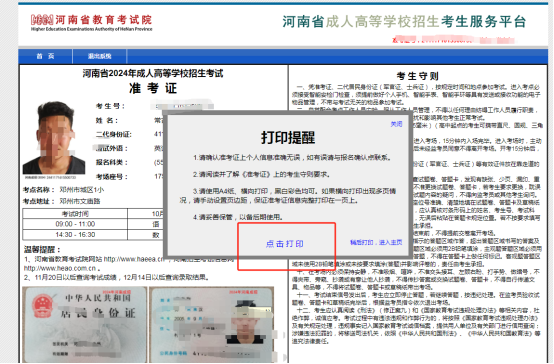554x364 pixels.
Task: Select the 打印提醒 dialog heading
Action: pyautogui.click(x=288, y=137)
